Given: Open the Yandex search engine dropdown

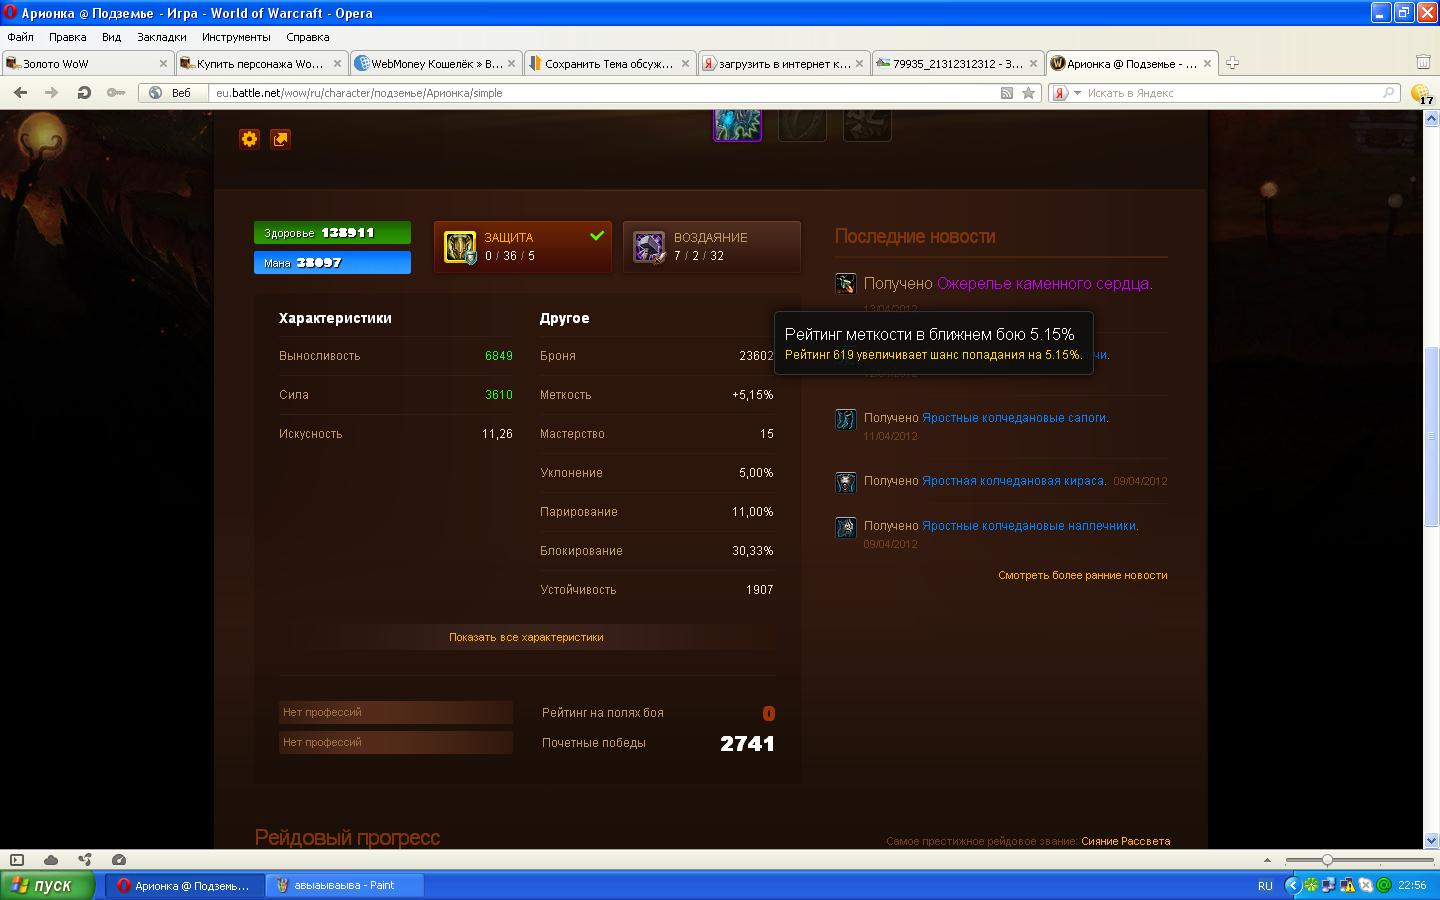Looking at the screenshot, I should coord(1077,93).
